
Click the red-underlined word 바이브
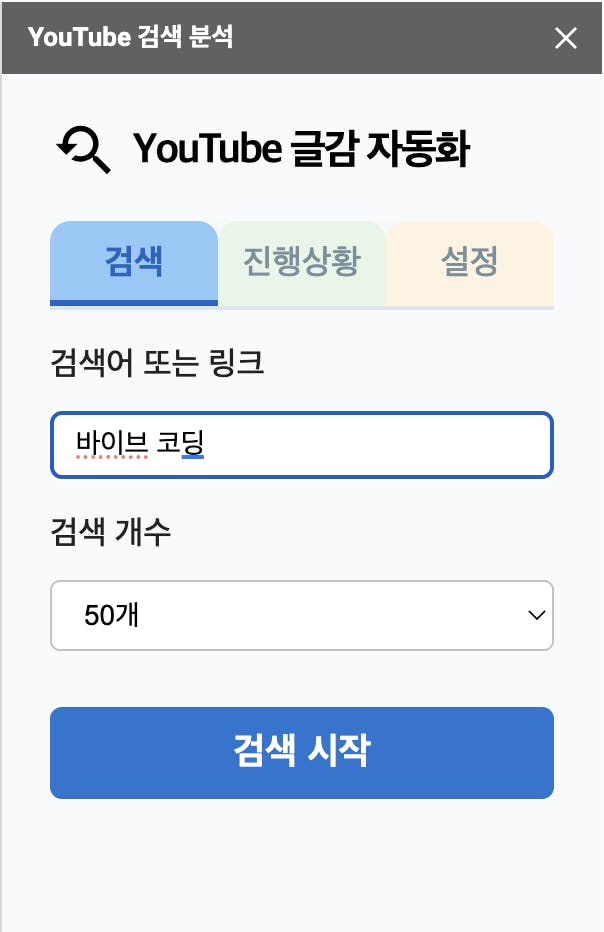[x=112, y=443]
